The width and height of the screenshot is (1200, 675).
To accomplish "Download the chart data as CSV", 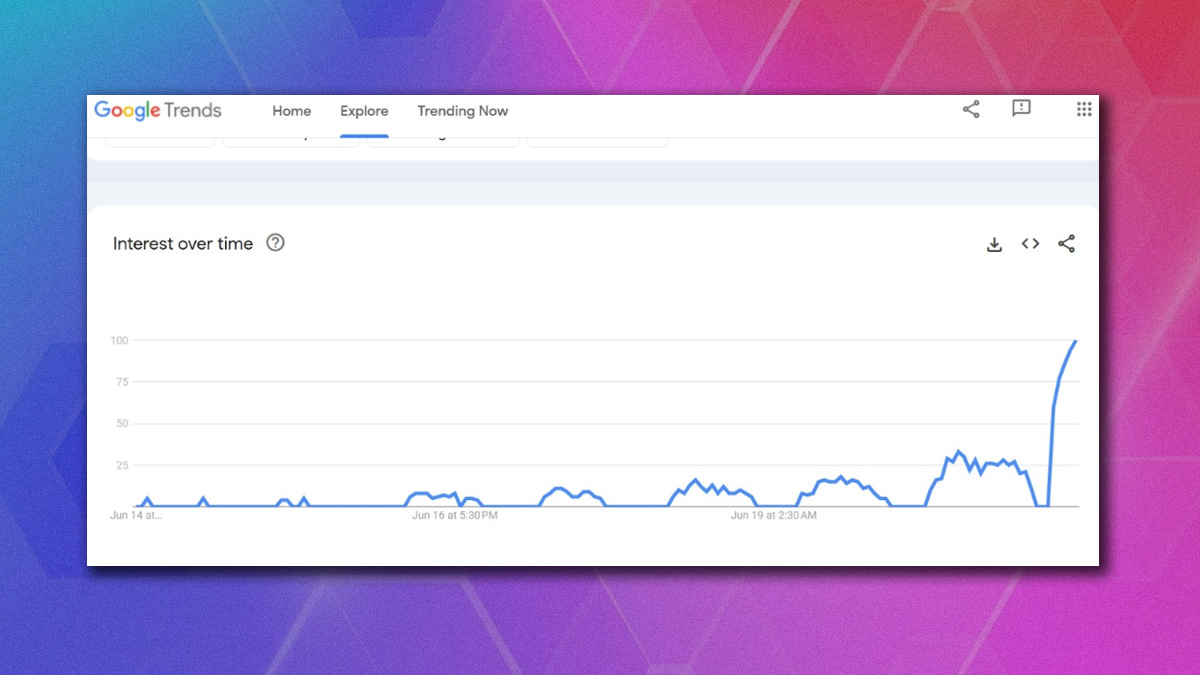I will tap(994, 243).
